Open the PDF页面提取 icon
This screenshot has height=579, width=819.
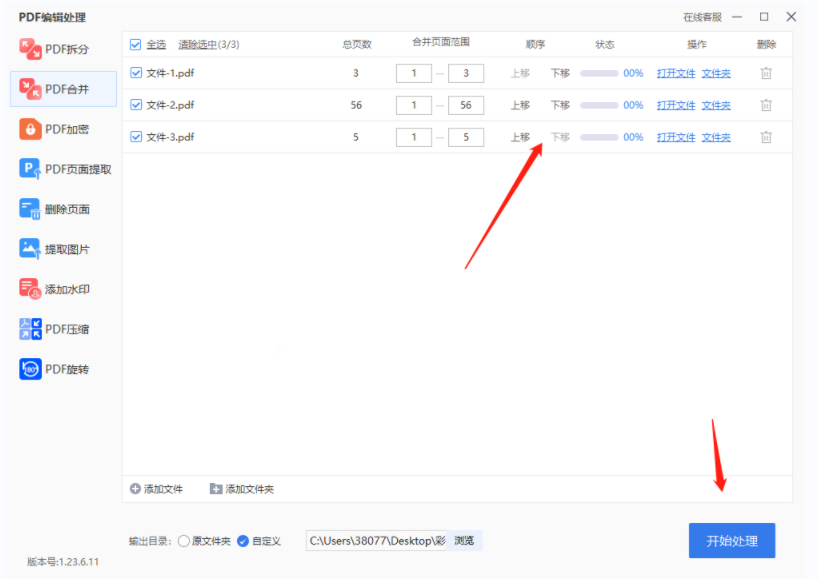coord(30,169)
